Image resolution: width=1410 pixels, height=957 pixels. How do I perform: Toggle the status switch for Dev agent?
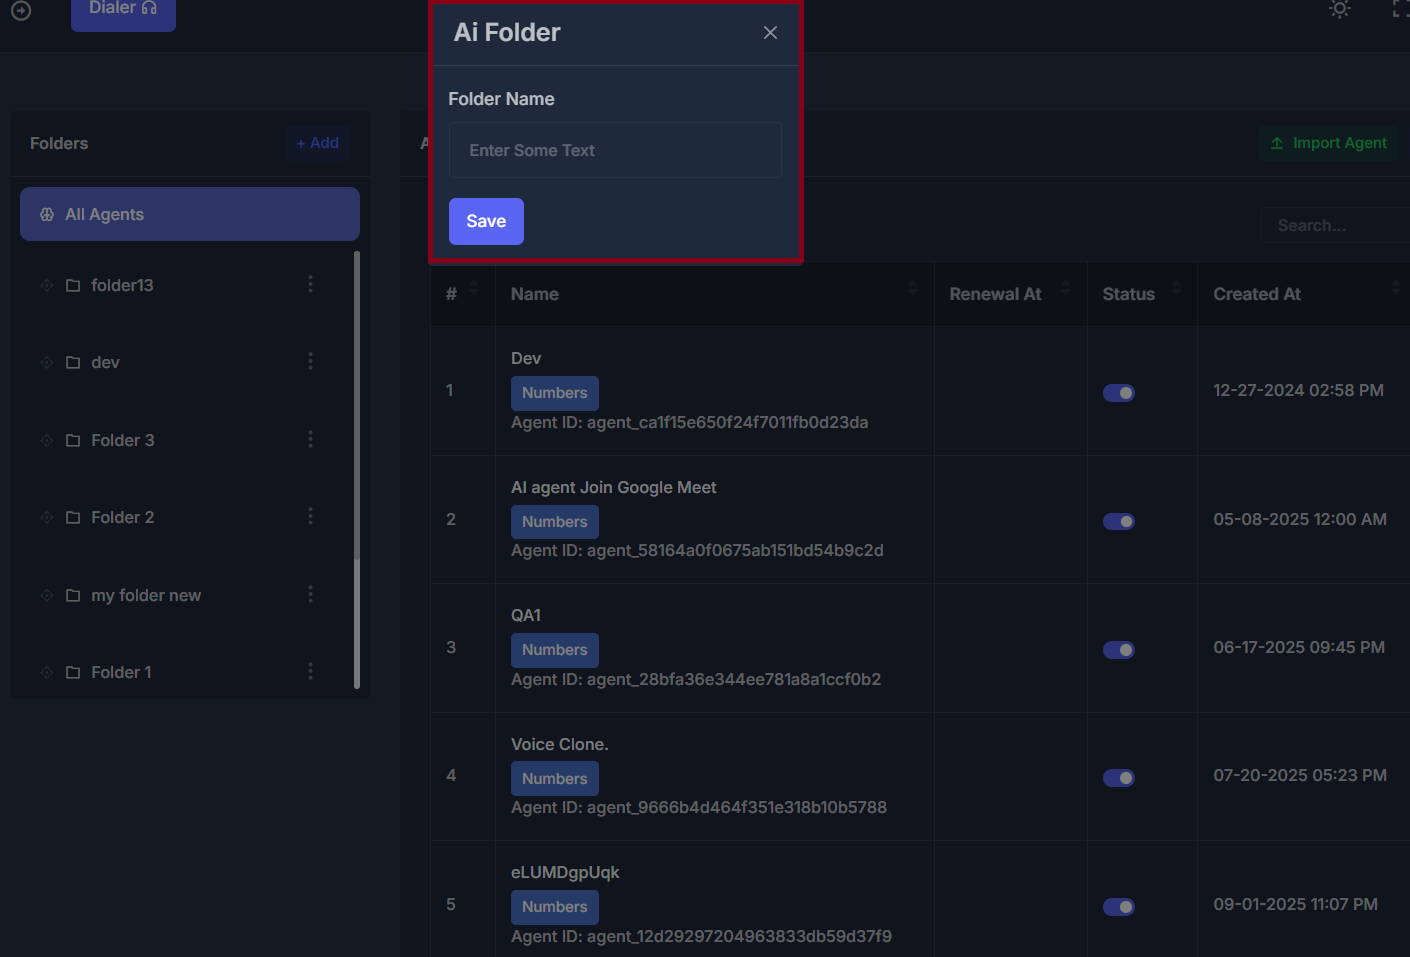[1118, 392]
